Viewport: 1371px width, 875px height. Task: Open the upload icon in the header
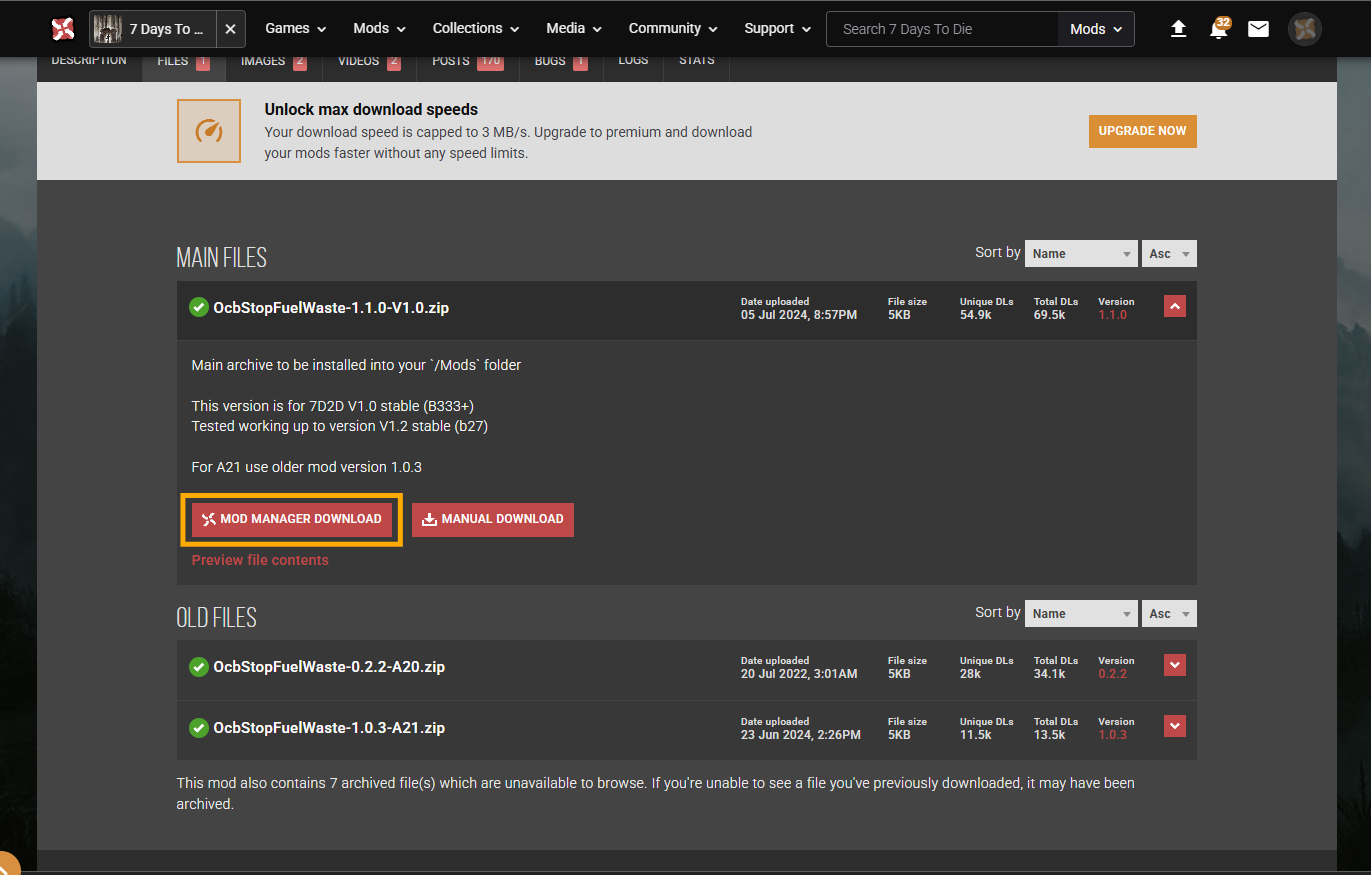pyautogui.click(x=1178, y=29)
